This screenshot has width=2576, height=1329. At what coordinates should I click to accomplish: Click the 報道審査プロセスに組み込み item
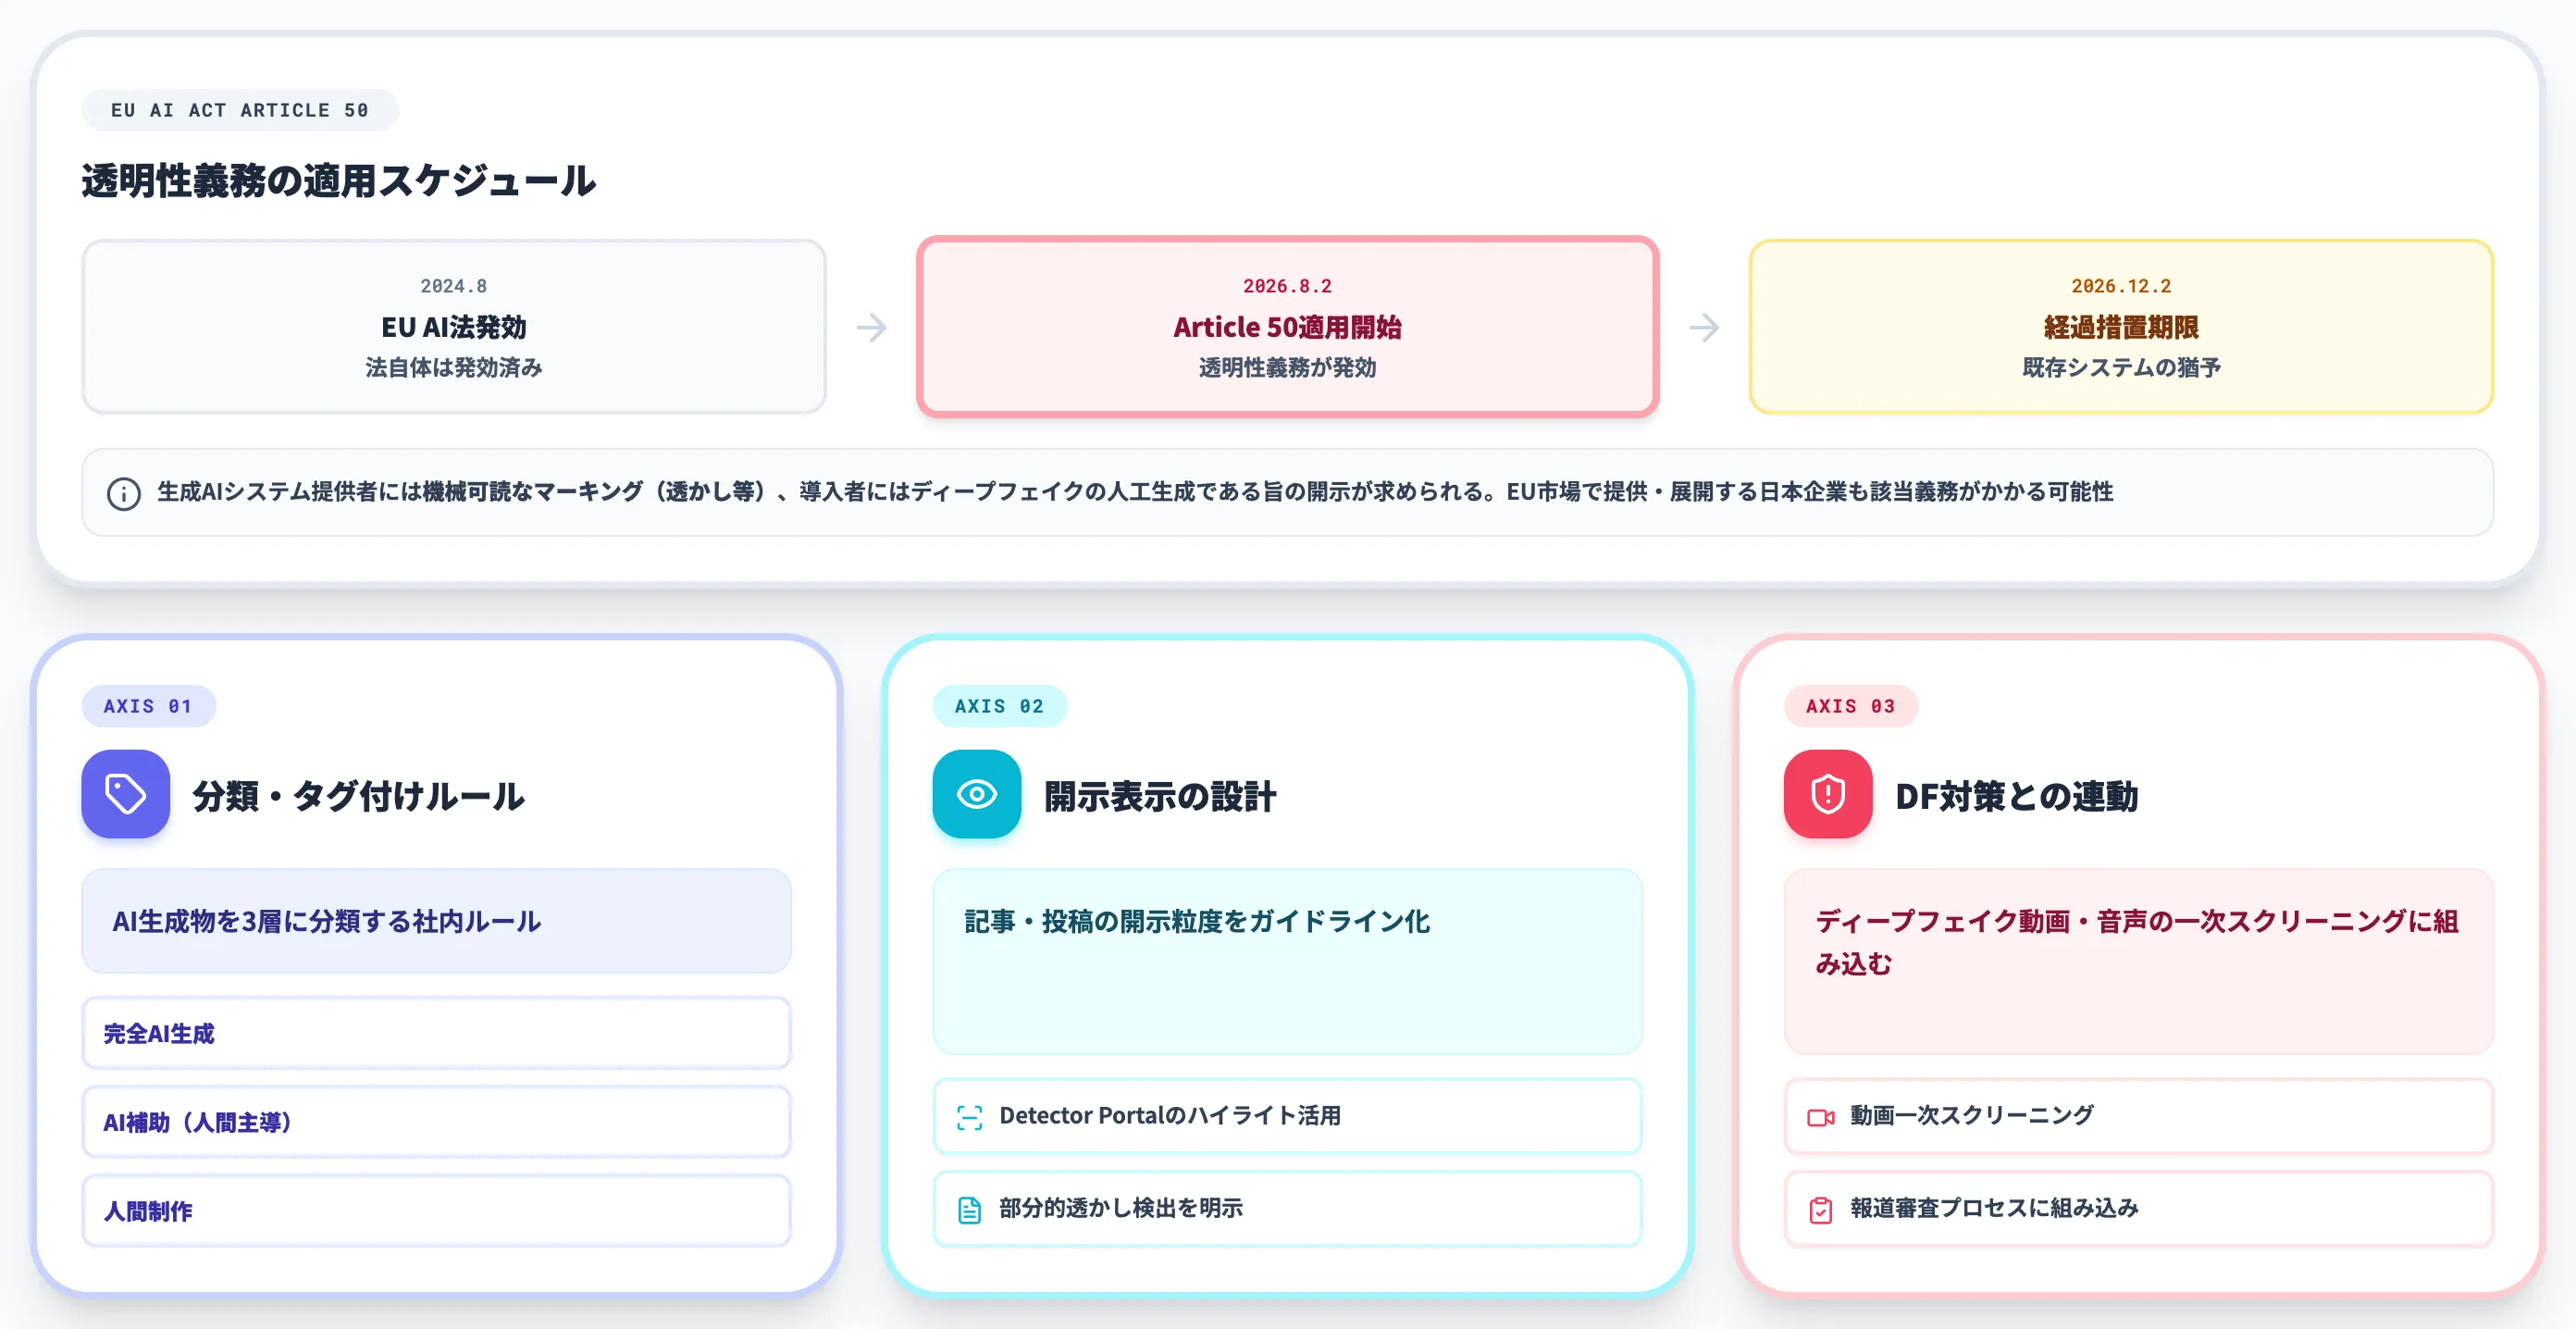point(2138,1208)
